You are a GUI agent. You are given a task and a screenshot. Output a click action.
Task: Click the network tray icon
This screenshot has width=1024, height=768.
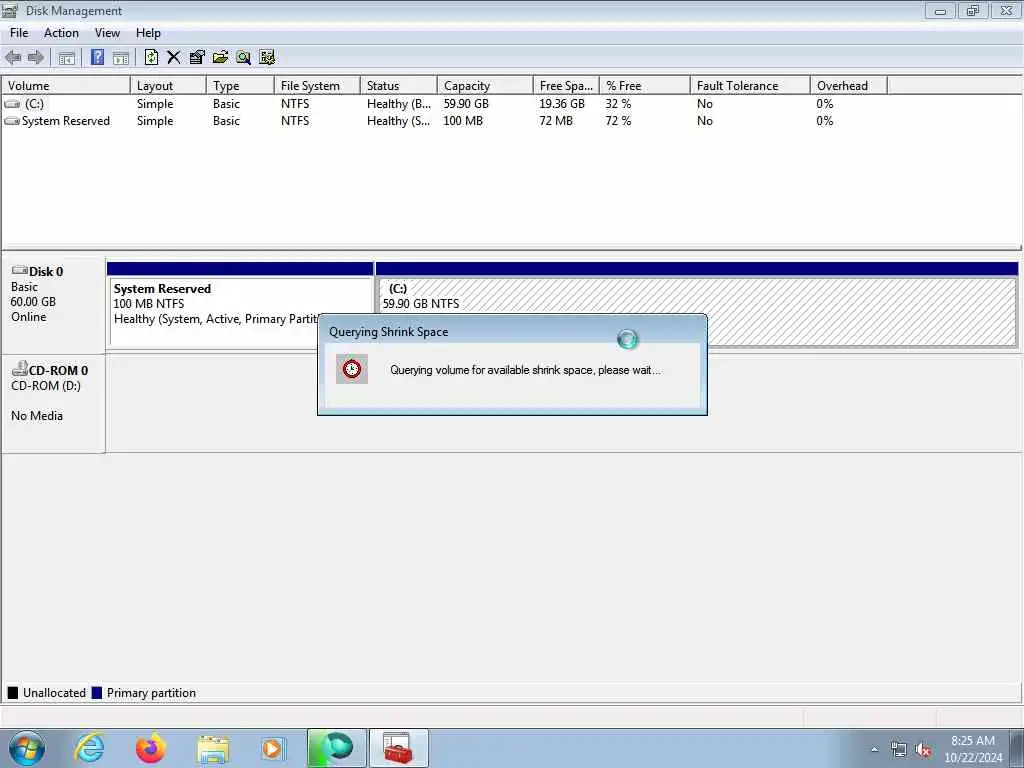coord(899,750)
